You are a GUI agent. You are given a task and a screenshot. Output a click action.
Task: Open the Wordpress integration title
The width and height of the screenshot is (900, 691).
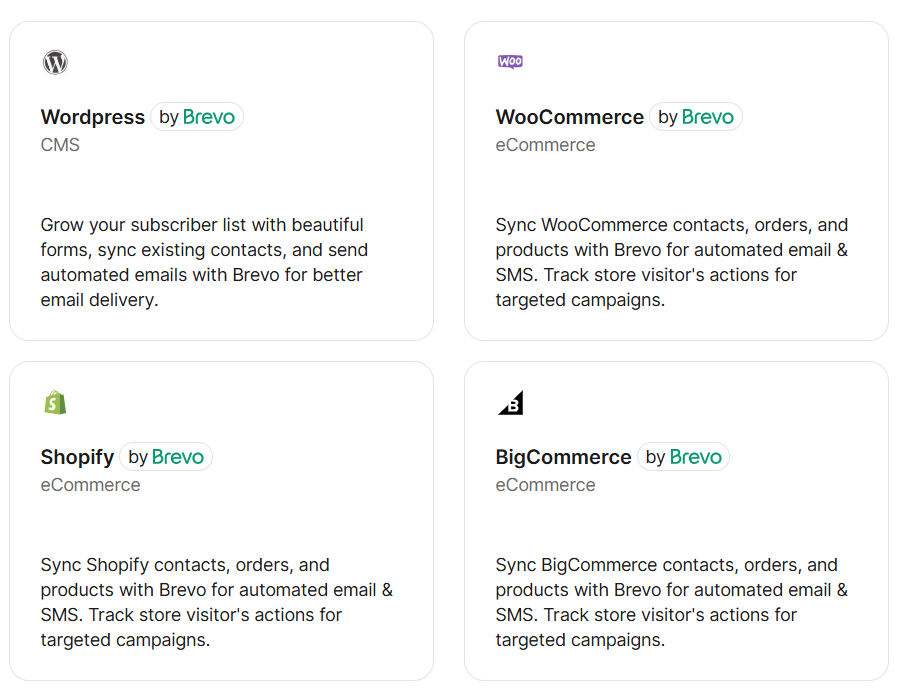(x=93, y=117)
